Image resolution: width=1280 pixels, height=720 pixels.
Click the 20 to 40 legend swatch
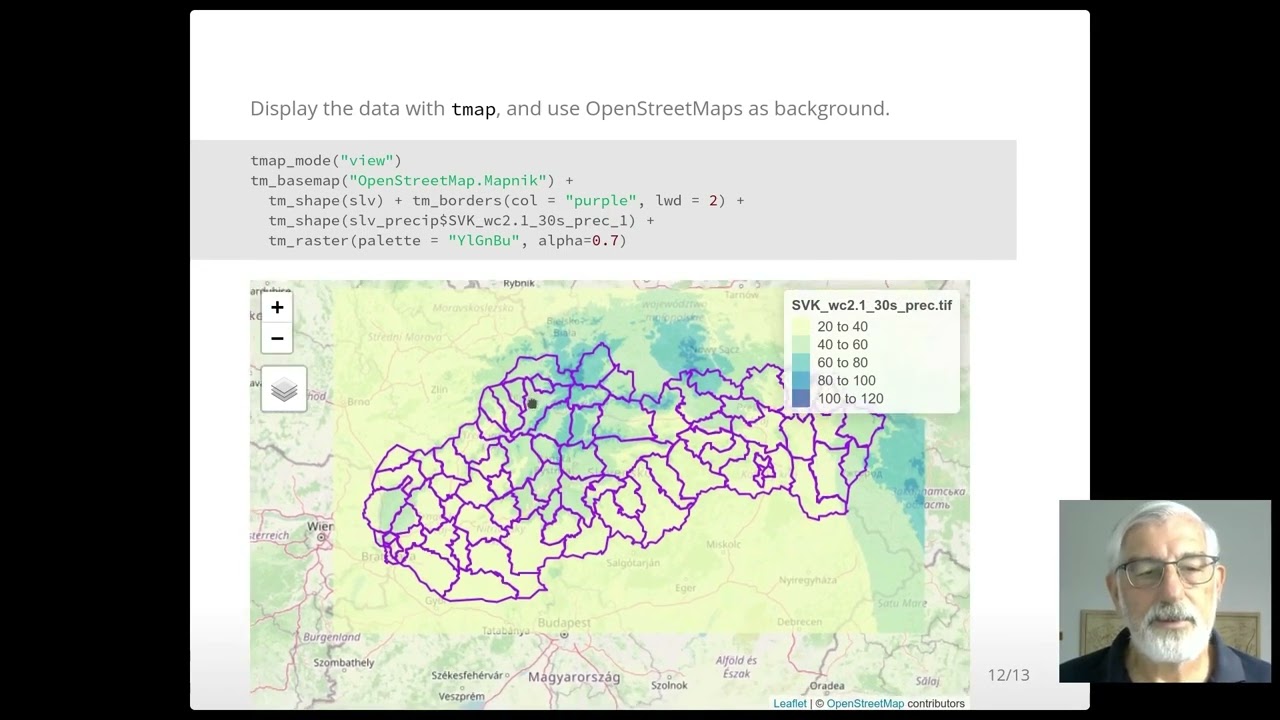click(x=801, y=327)
